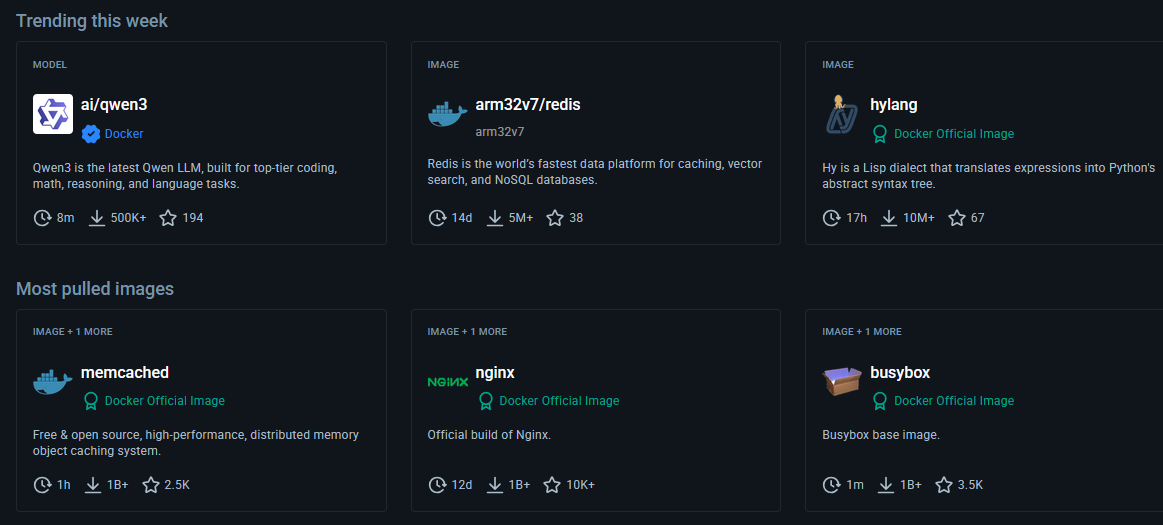This screenshot has height=525, width=1163.
Task: Click the Trending this week heading
Action: tap(92, 21)
